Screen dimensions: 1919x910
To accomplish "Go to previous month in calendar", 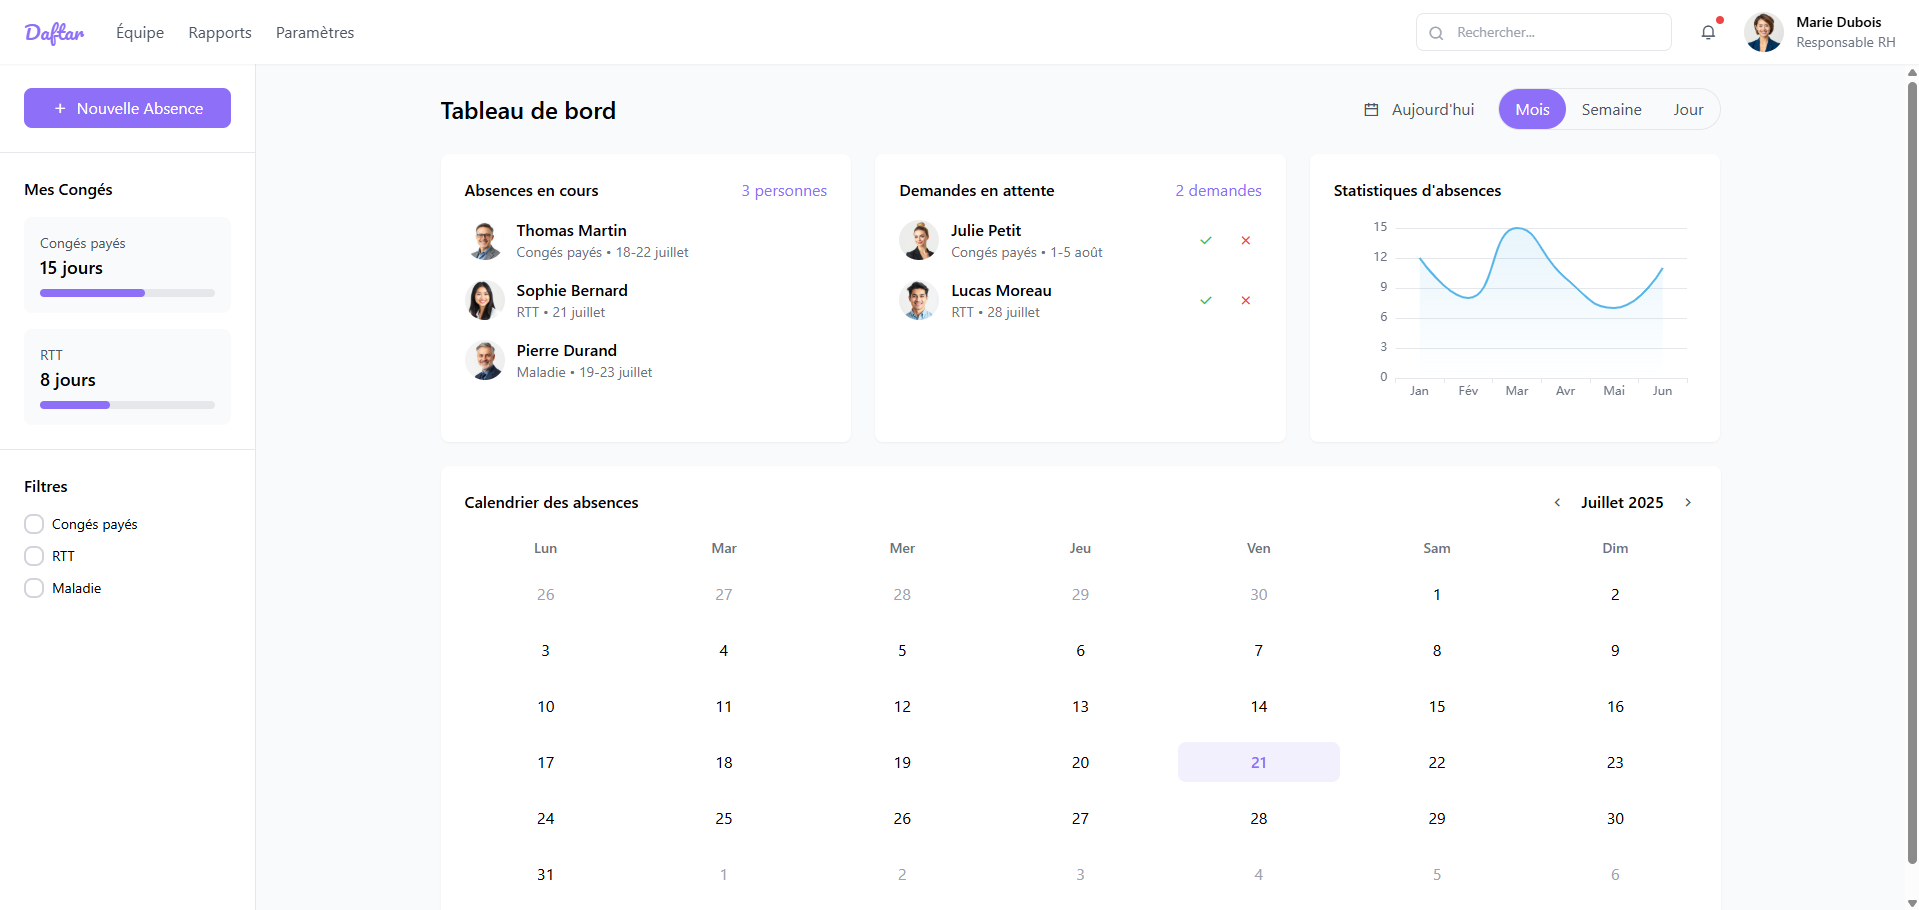I will (1556, 502).
